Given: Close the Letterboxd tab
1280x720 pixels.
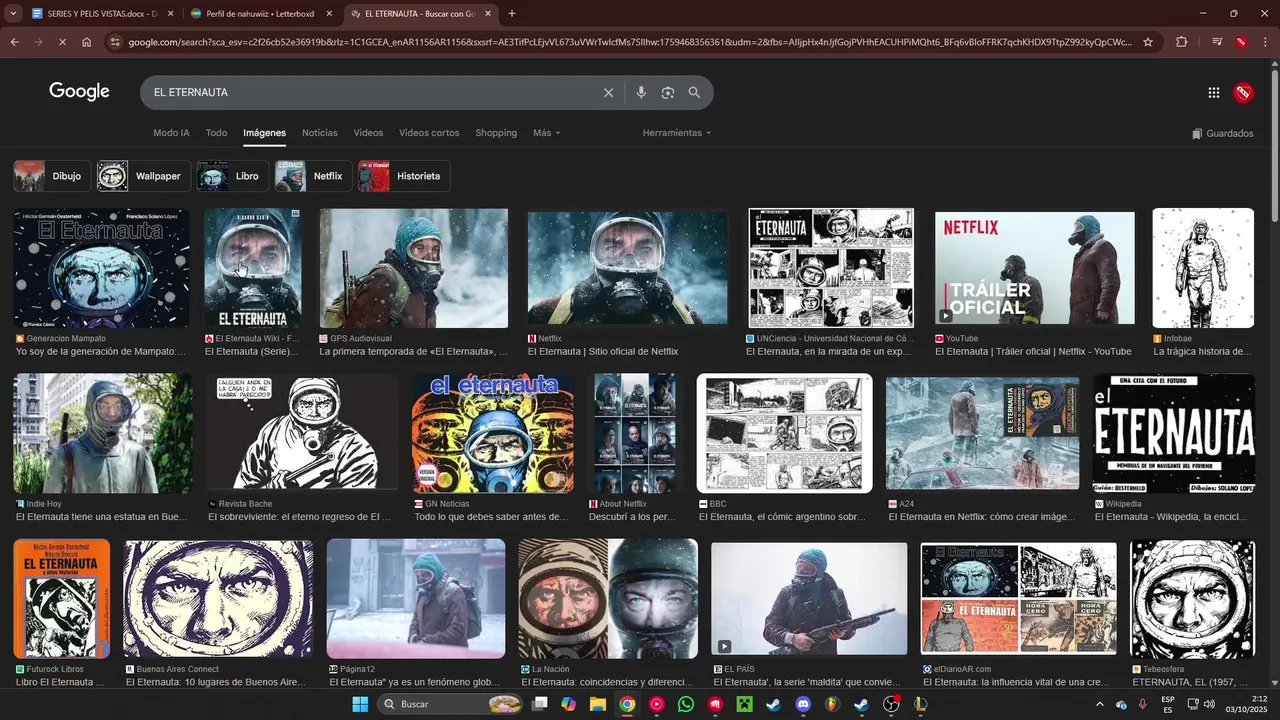Looking at the screenshot, I should tap(329, 14).
